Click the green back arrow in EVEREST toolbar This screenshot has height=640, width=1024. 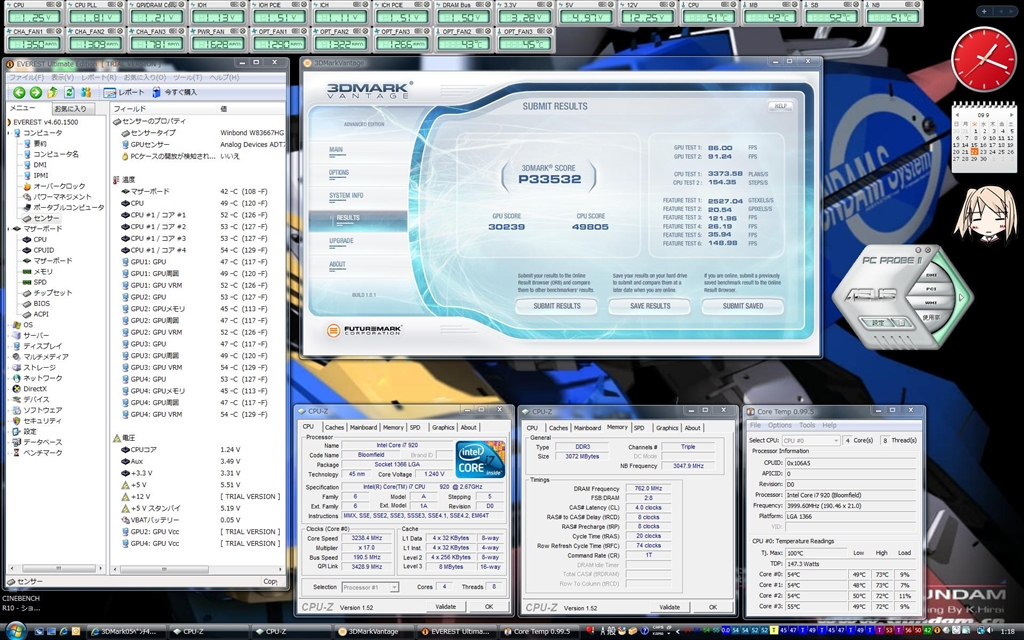tap(19, 92)
